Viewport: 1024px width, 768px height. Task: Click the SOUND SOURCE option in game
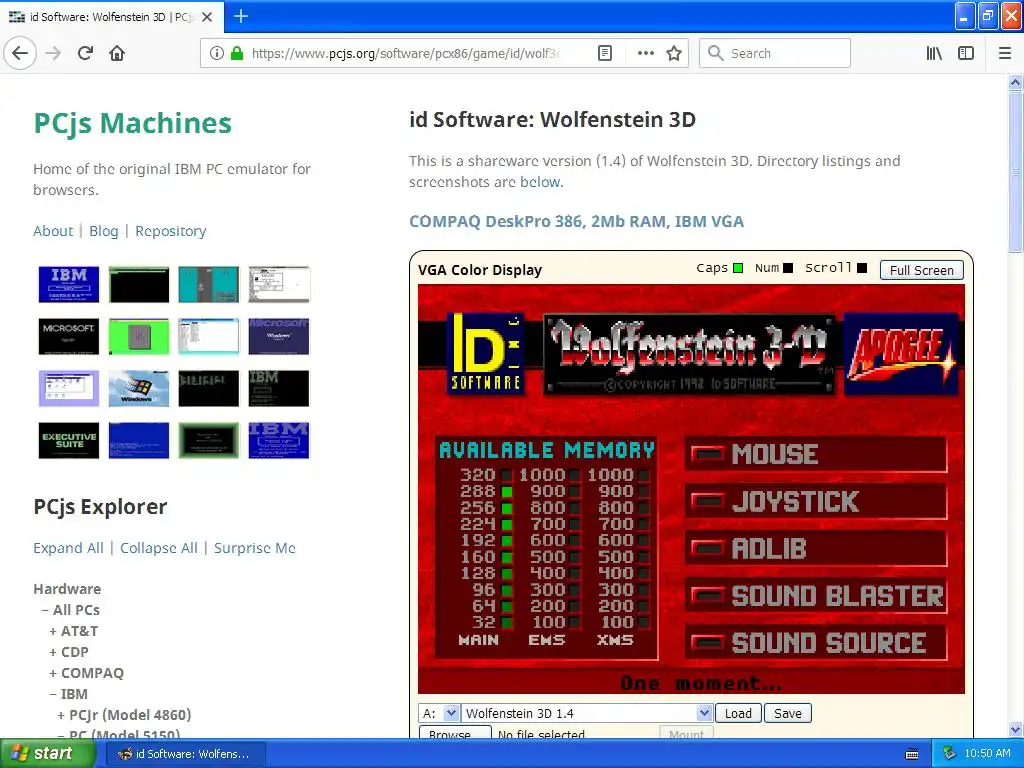tap(816, 643)
